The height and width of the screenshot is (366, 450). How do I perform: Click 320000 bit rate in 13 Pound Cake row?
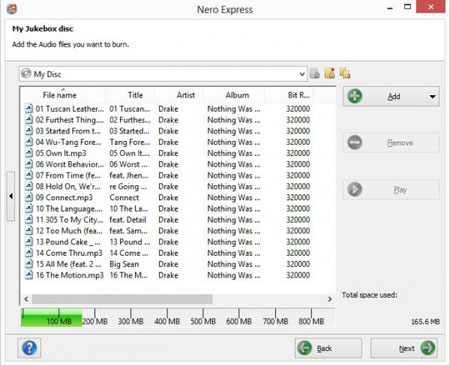pos(298,242)
